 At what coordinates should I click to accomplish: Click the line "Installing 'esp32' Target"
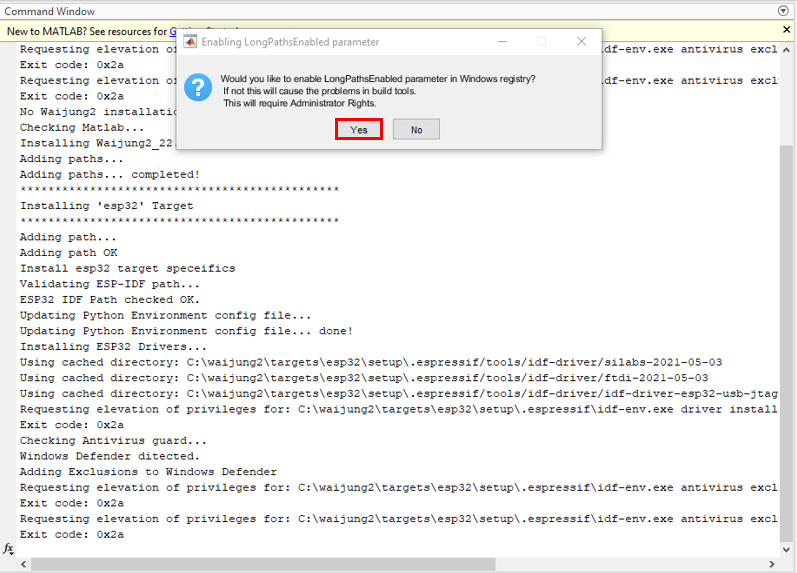(107, 206)
